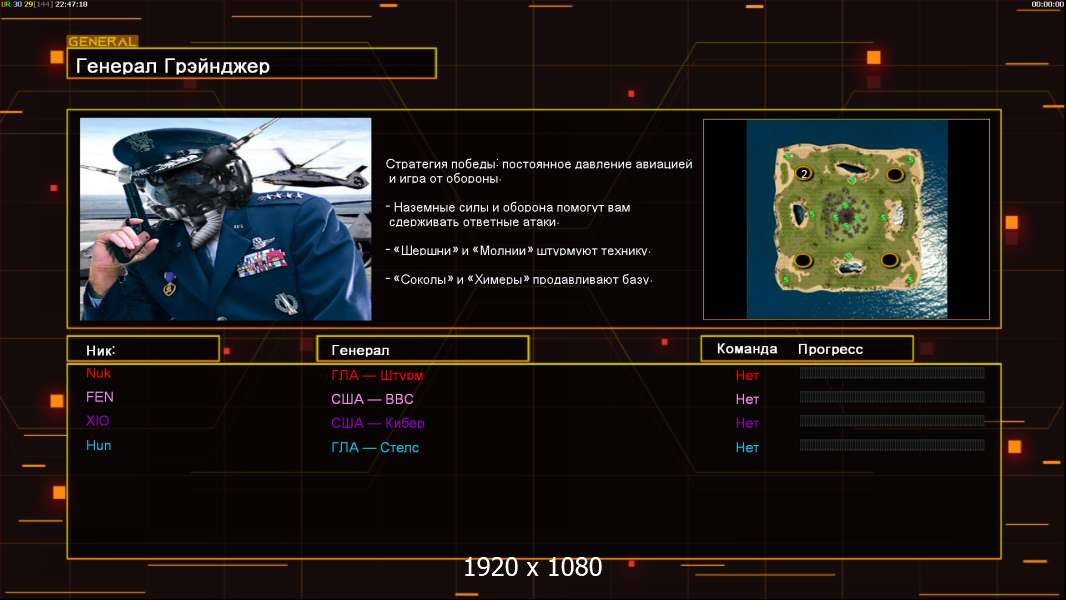Select the GENERAL tab label
The image size is (1066, 600).
pos(102,42)
